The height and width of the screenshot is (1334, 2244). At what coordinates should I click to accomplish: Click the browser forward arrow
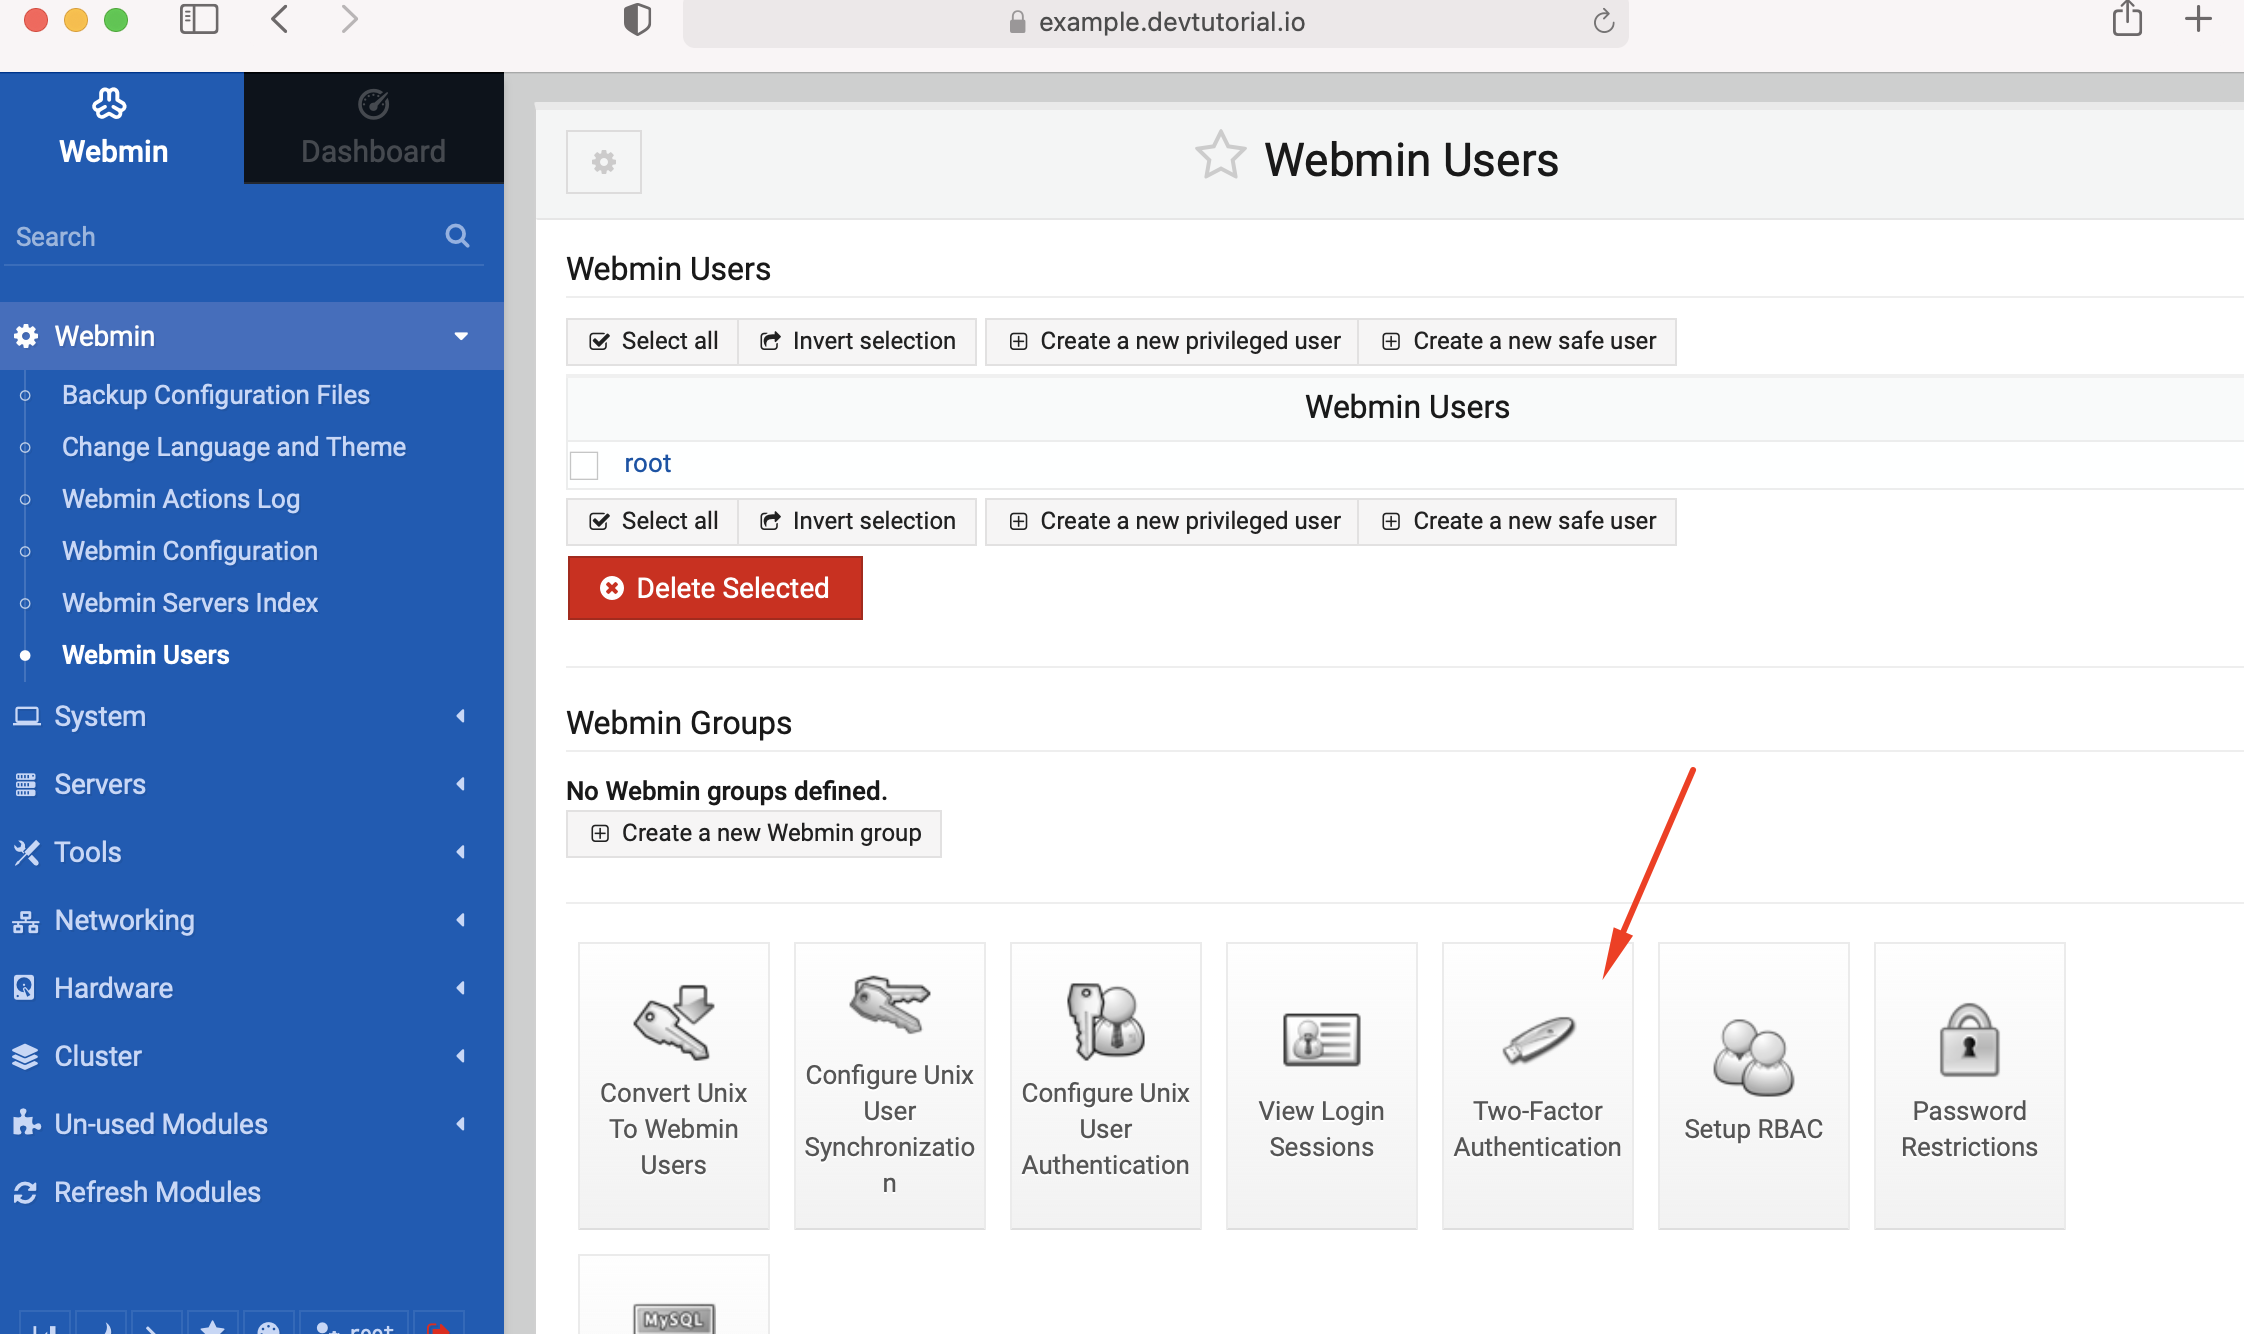[349, 20]
